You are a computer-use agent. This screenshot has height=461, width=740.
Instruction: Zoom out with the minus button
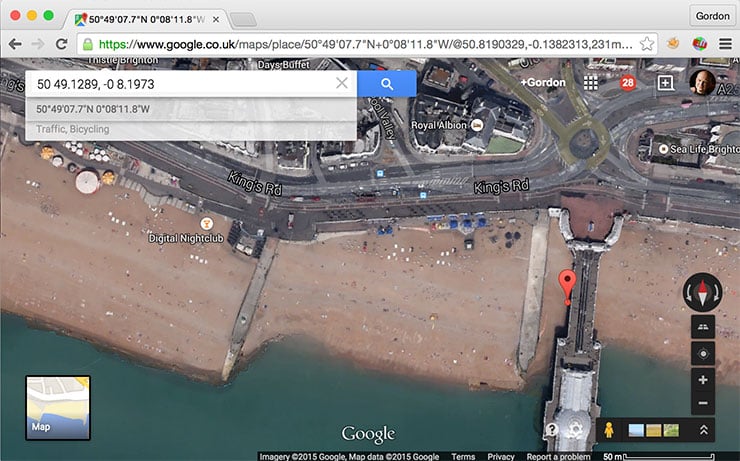701,404
